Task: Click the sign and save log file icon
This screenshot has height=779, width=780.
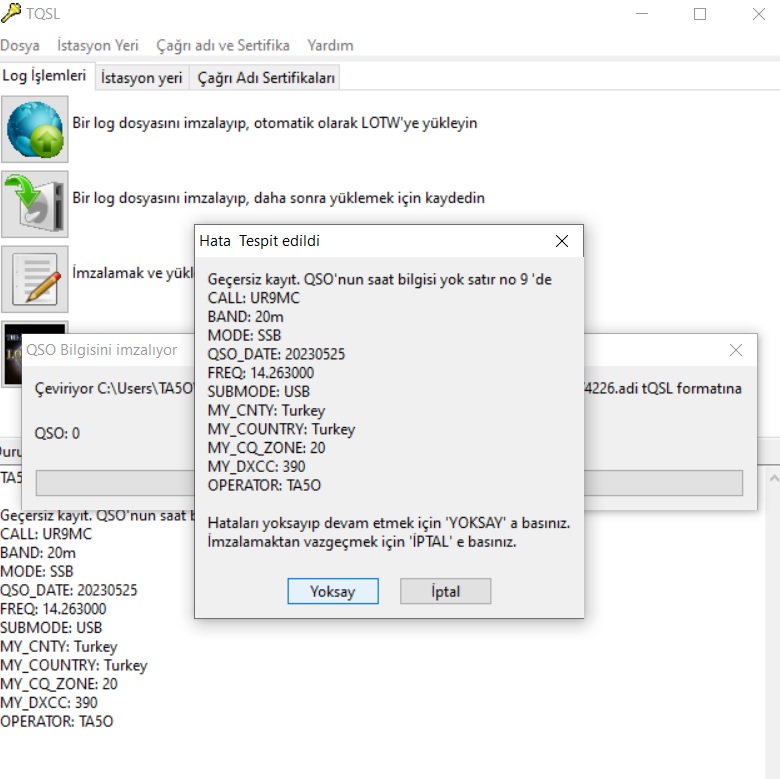Action: [34, 204]
